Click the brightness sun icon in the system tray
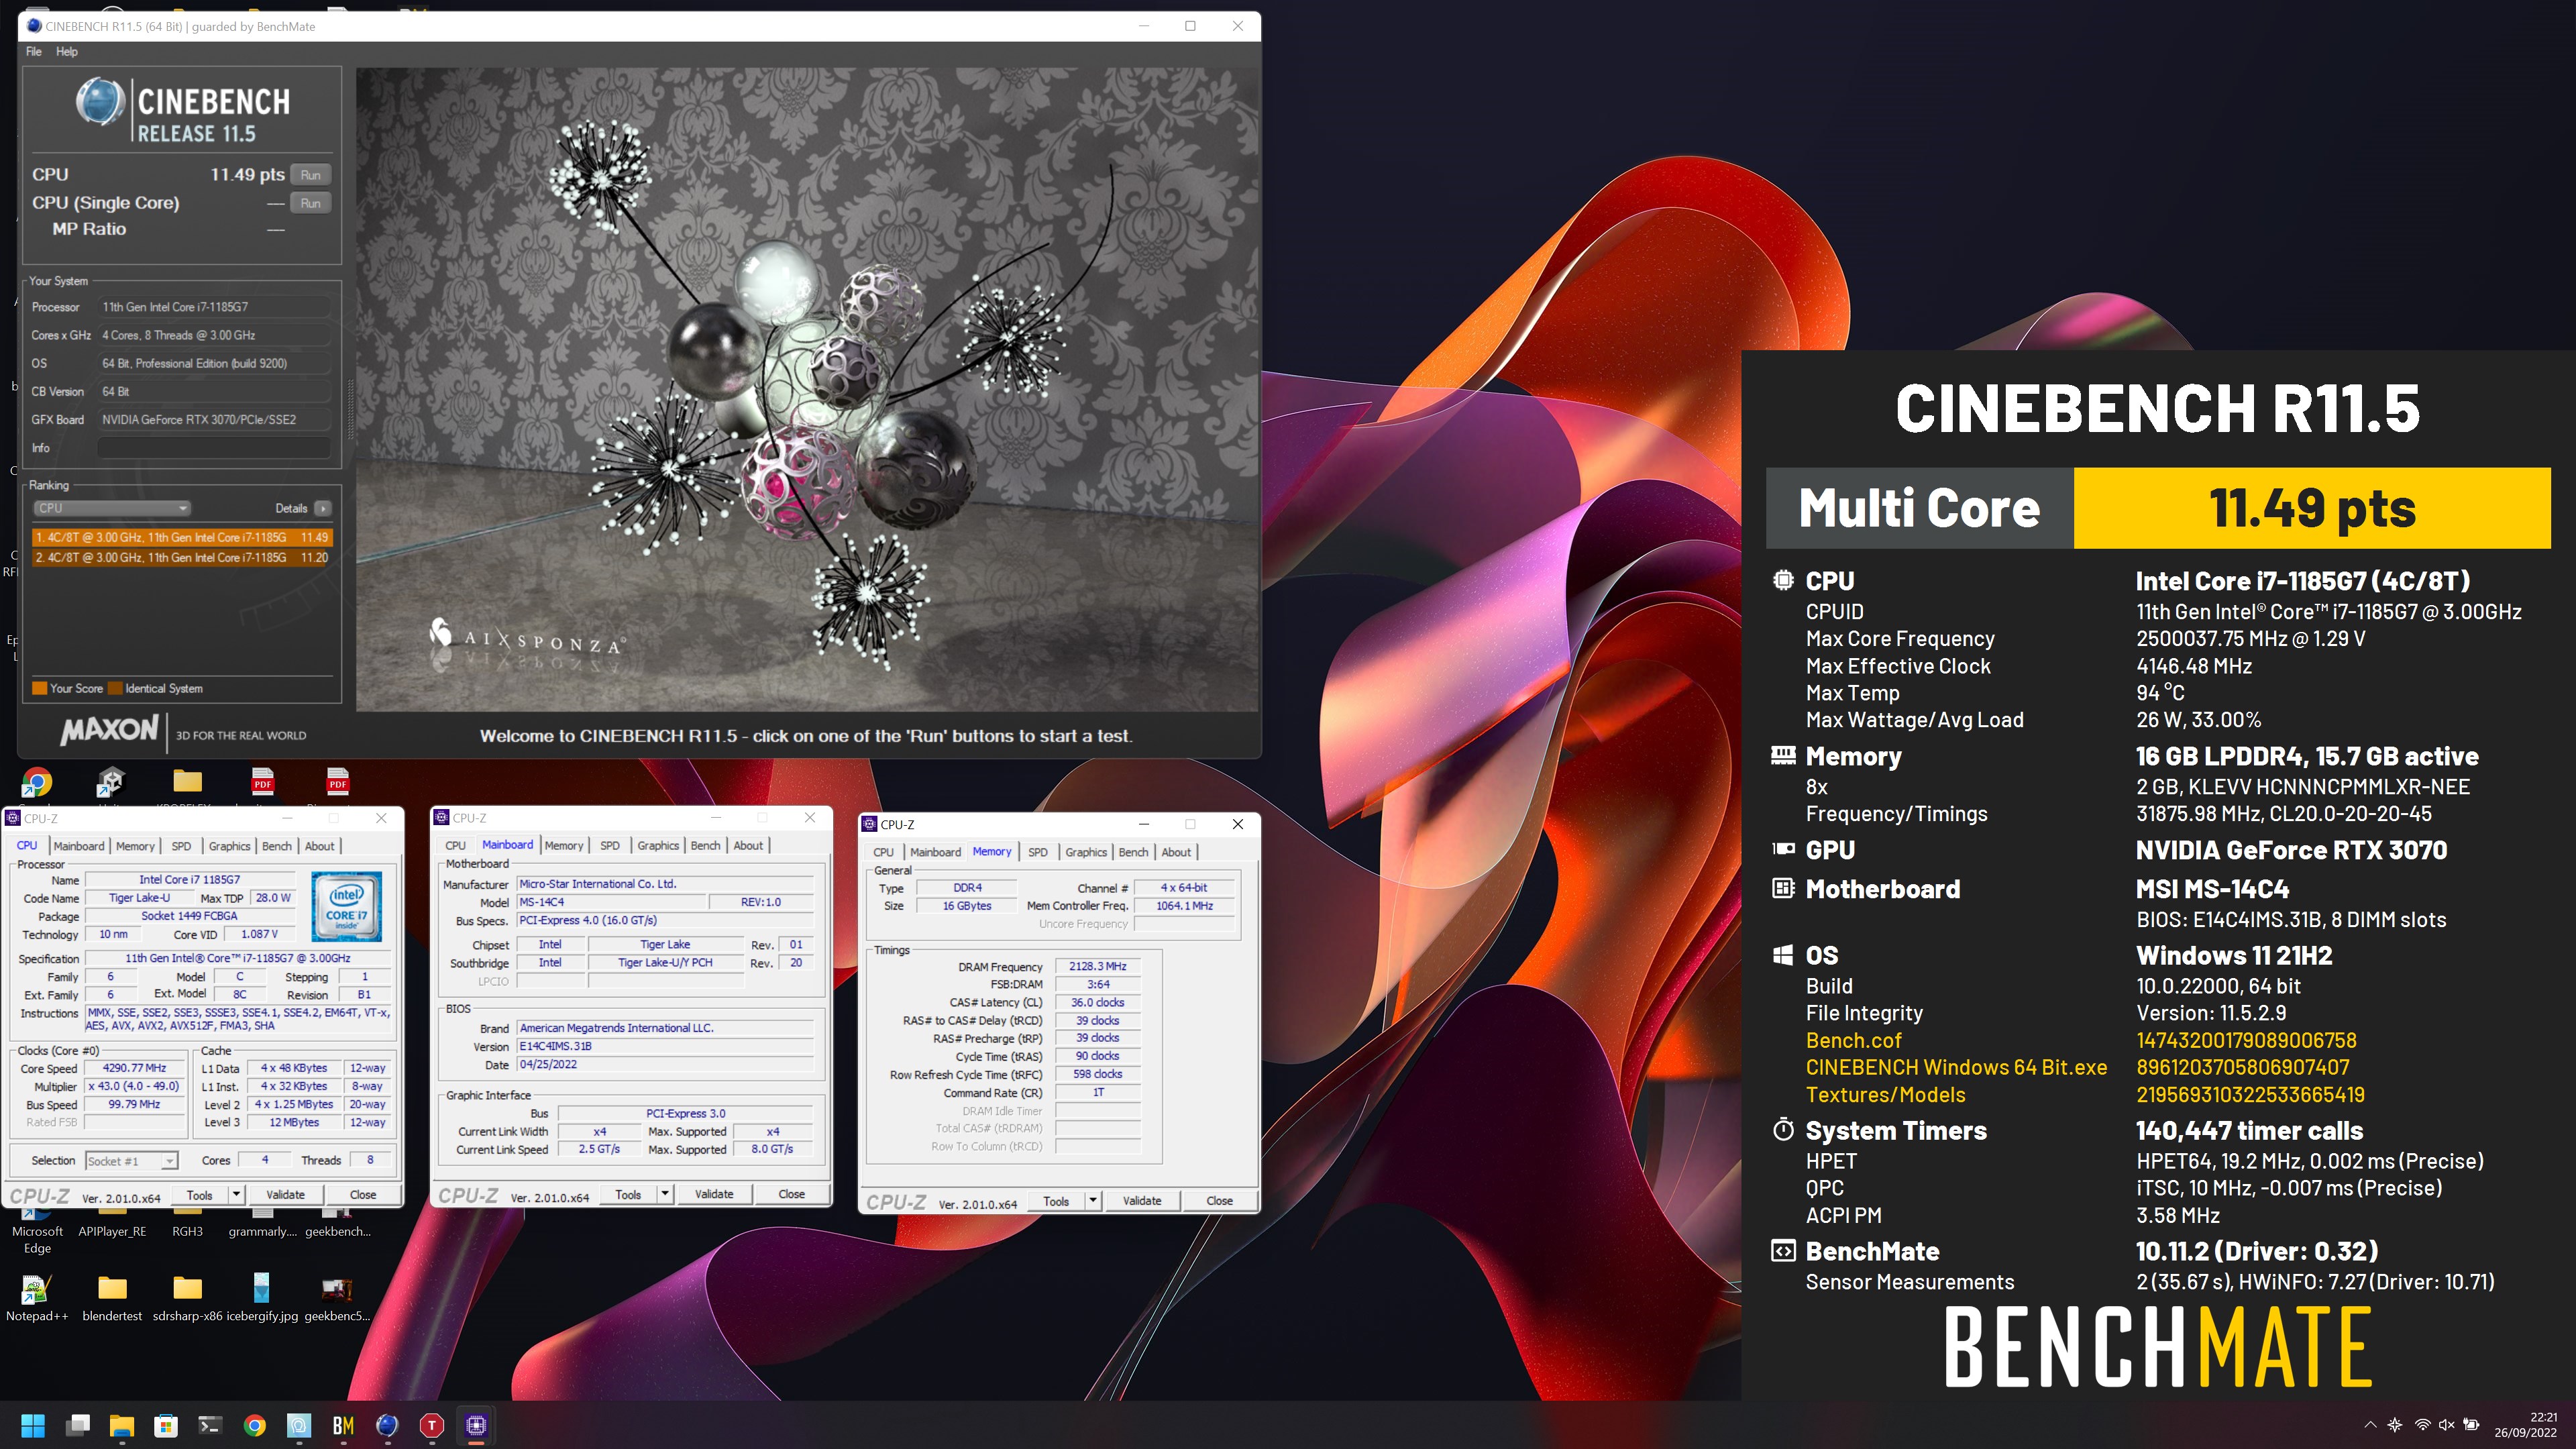This screenshot has width=2576, height=1449. click(x=2395, y=1425)
